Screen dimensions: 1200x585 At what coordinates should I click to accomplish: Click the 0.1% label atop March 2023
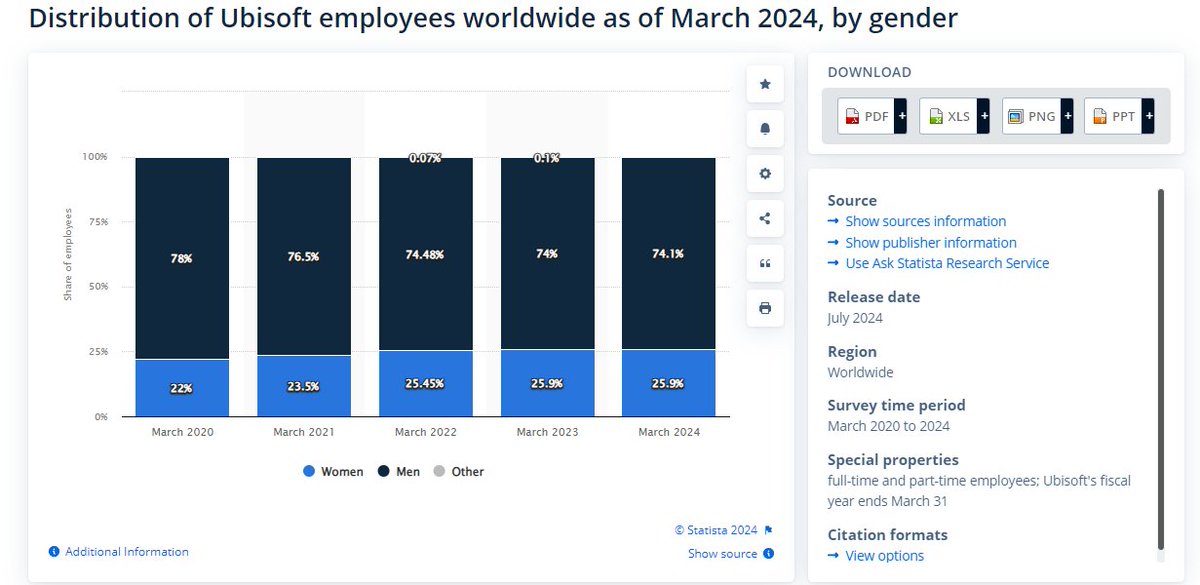tap(547, 158)
